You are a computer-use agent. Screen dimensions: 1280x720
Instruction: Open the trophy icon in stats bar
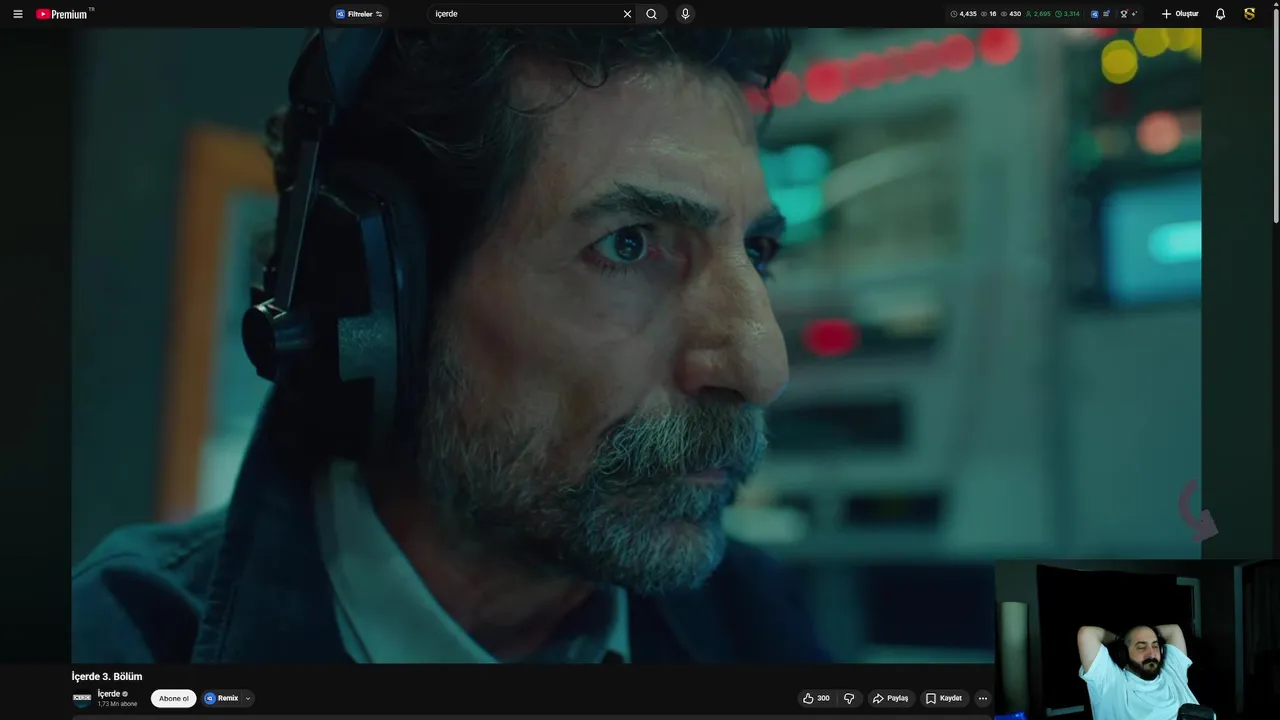point(1124,14)
